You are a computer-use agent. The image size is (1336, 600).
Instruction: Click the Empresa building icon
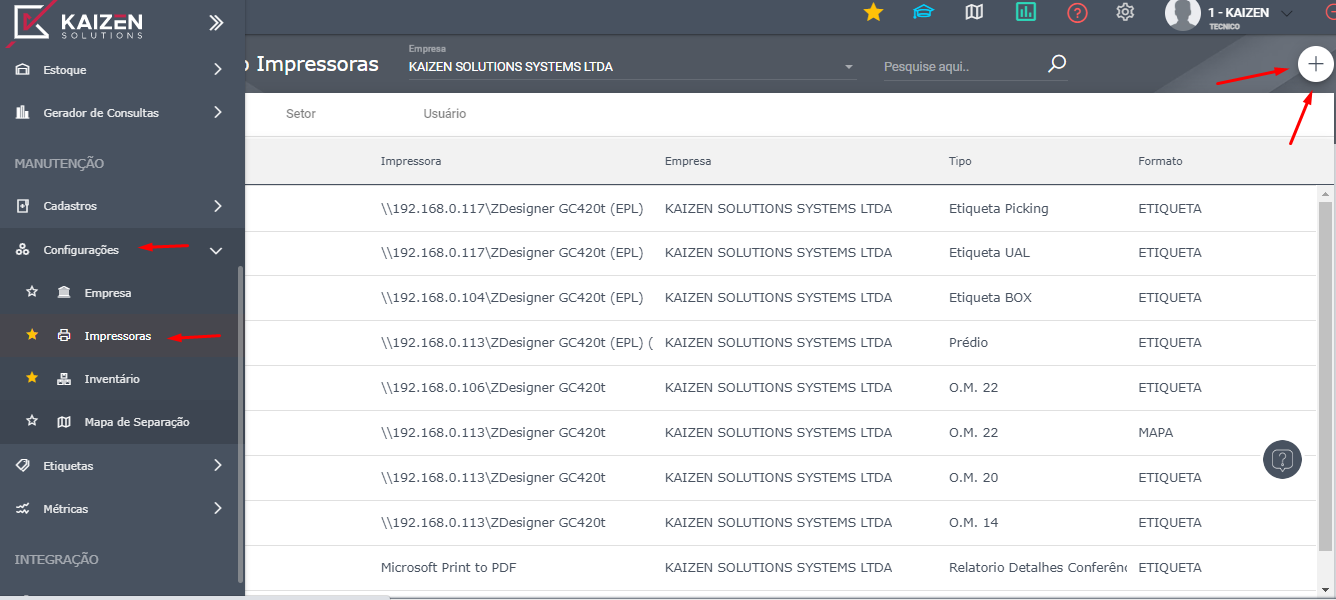tap(64, 293)
